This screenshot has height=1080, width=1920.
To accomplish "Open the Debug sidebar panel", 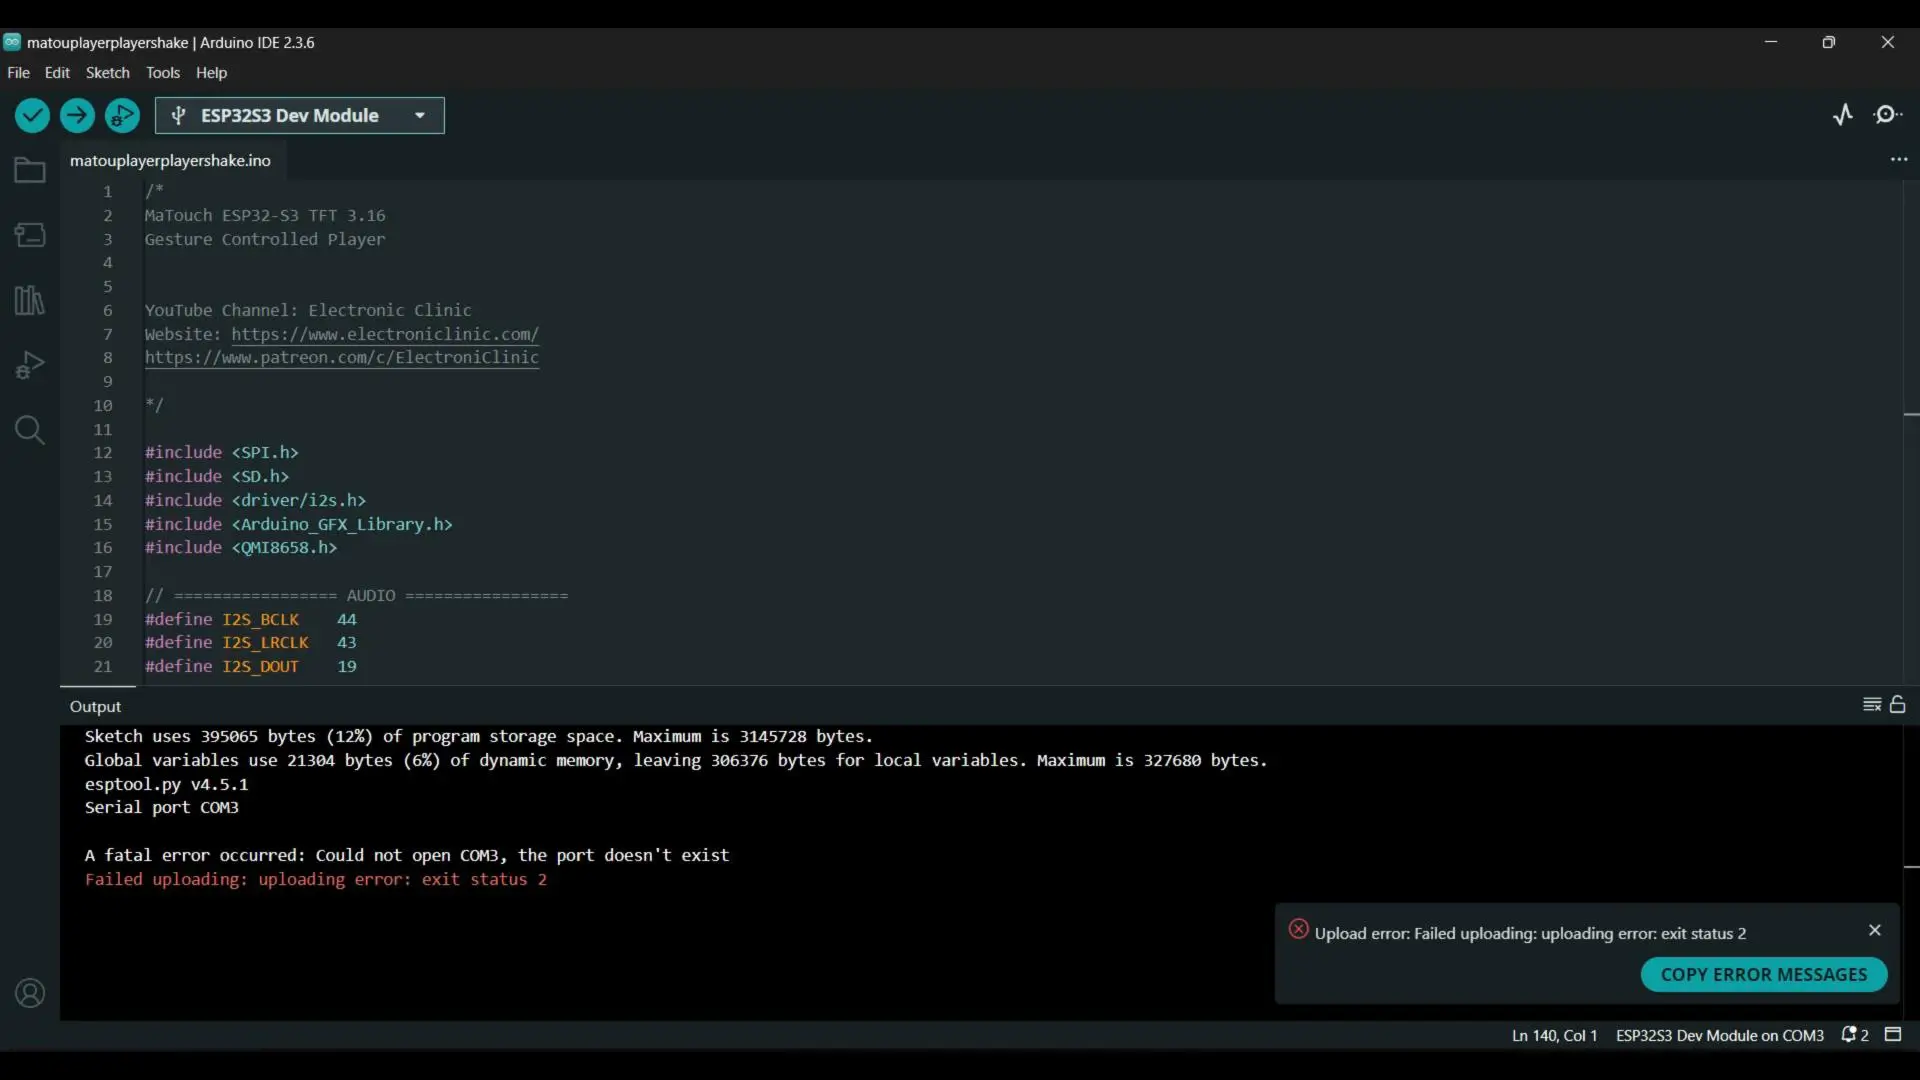I will 30,365.
